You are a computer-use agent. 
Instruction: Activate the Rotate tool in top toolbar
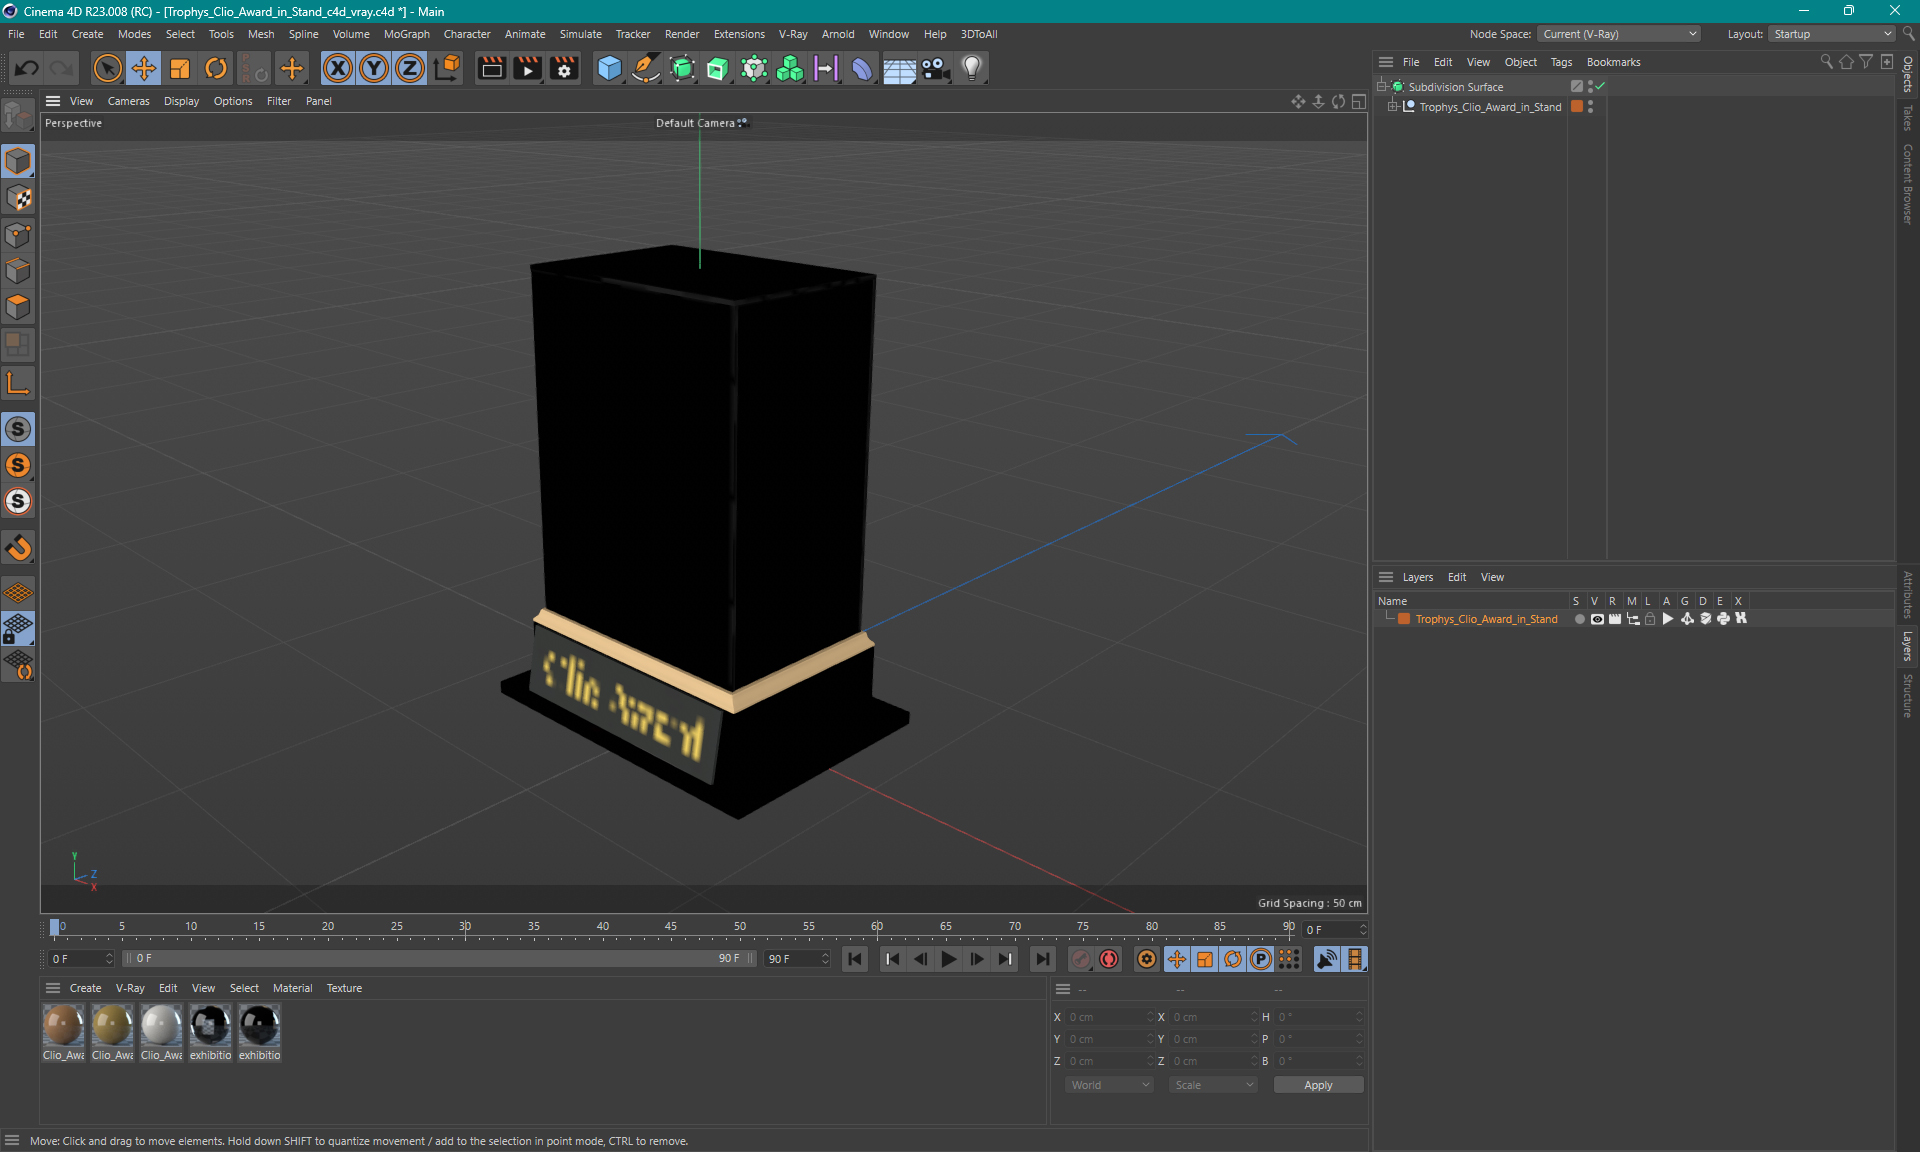(216, 68)
